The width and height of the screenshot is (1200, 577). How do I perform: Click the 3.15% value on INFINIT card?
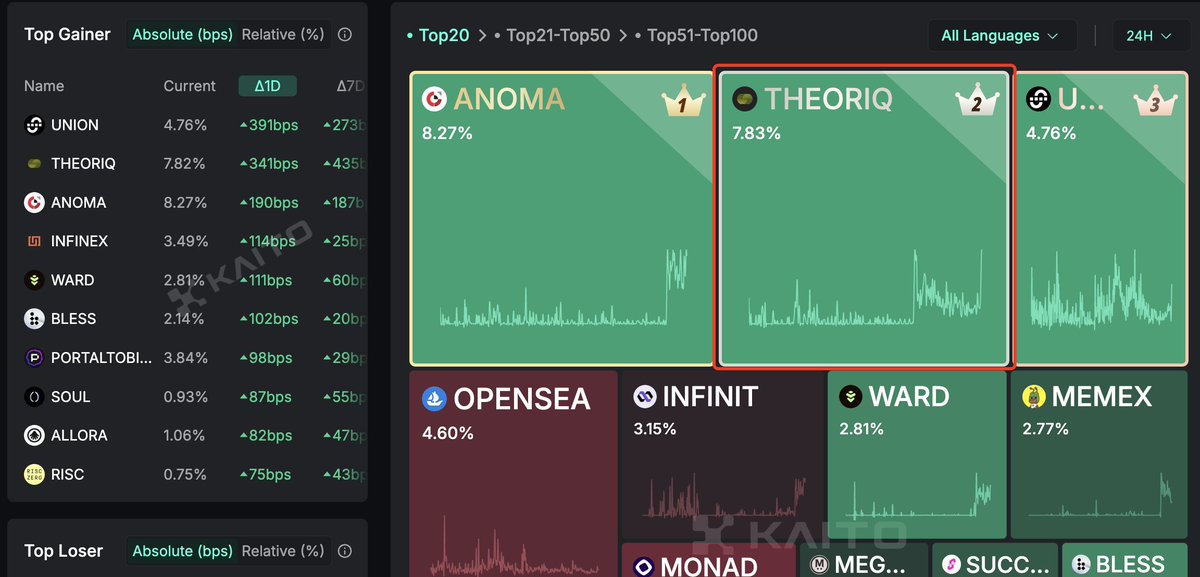655,429
